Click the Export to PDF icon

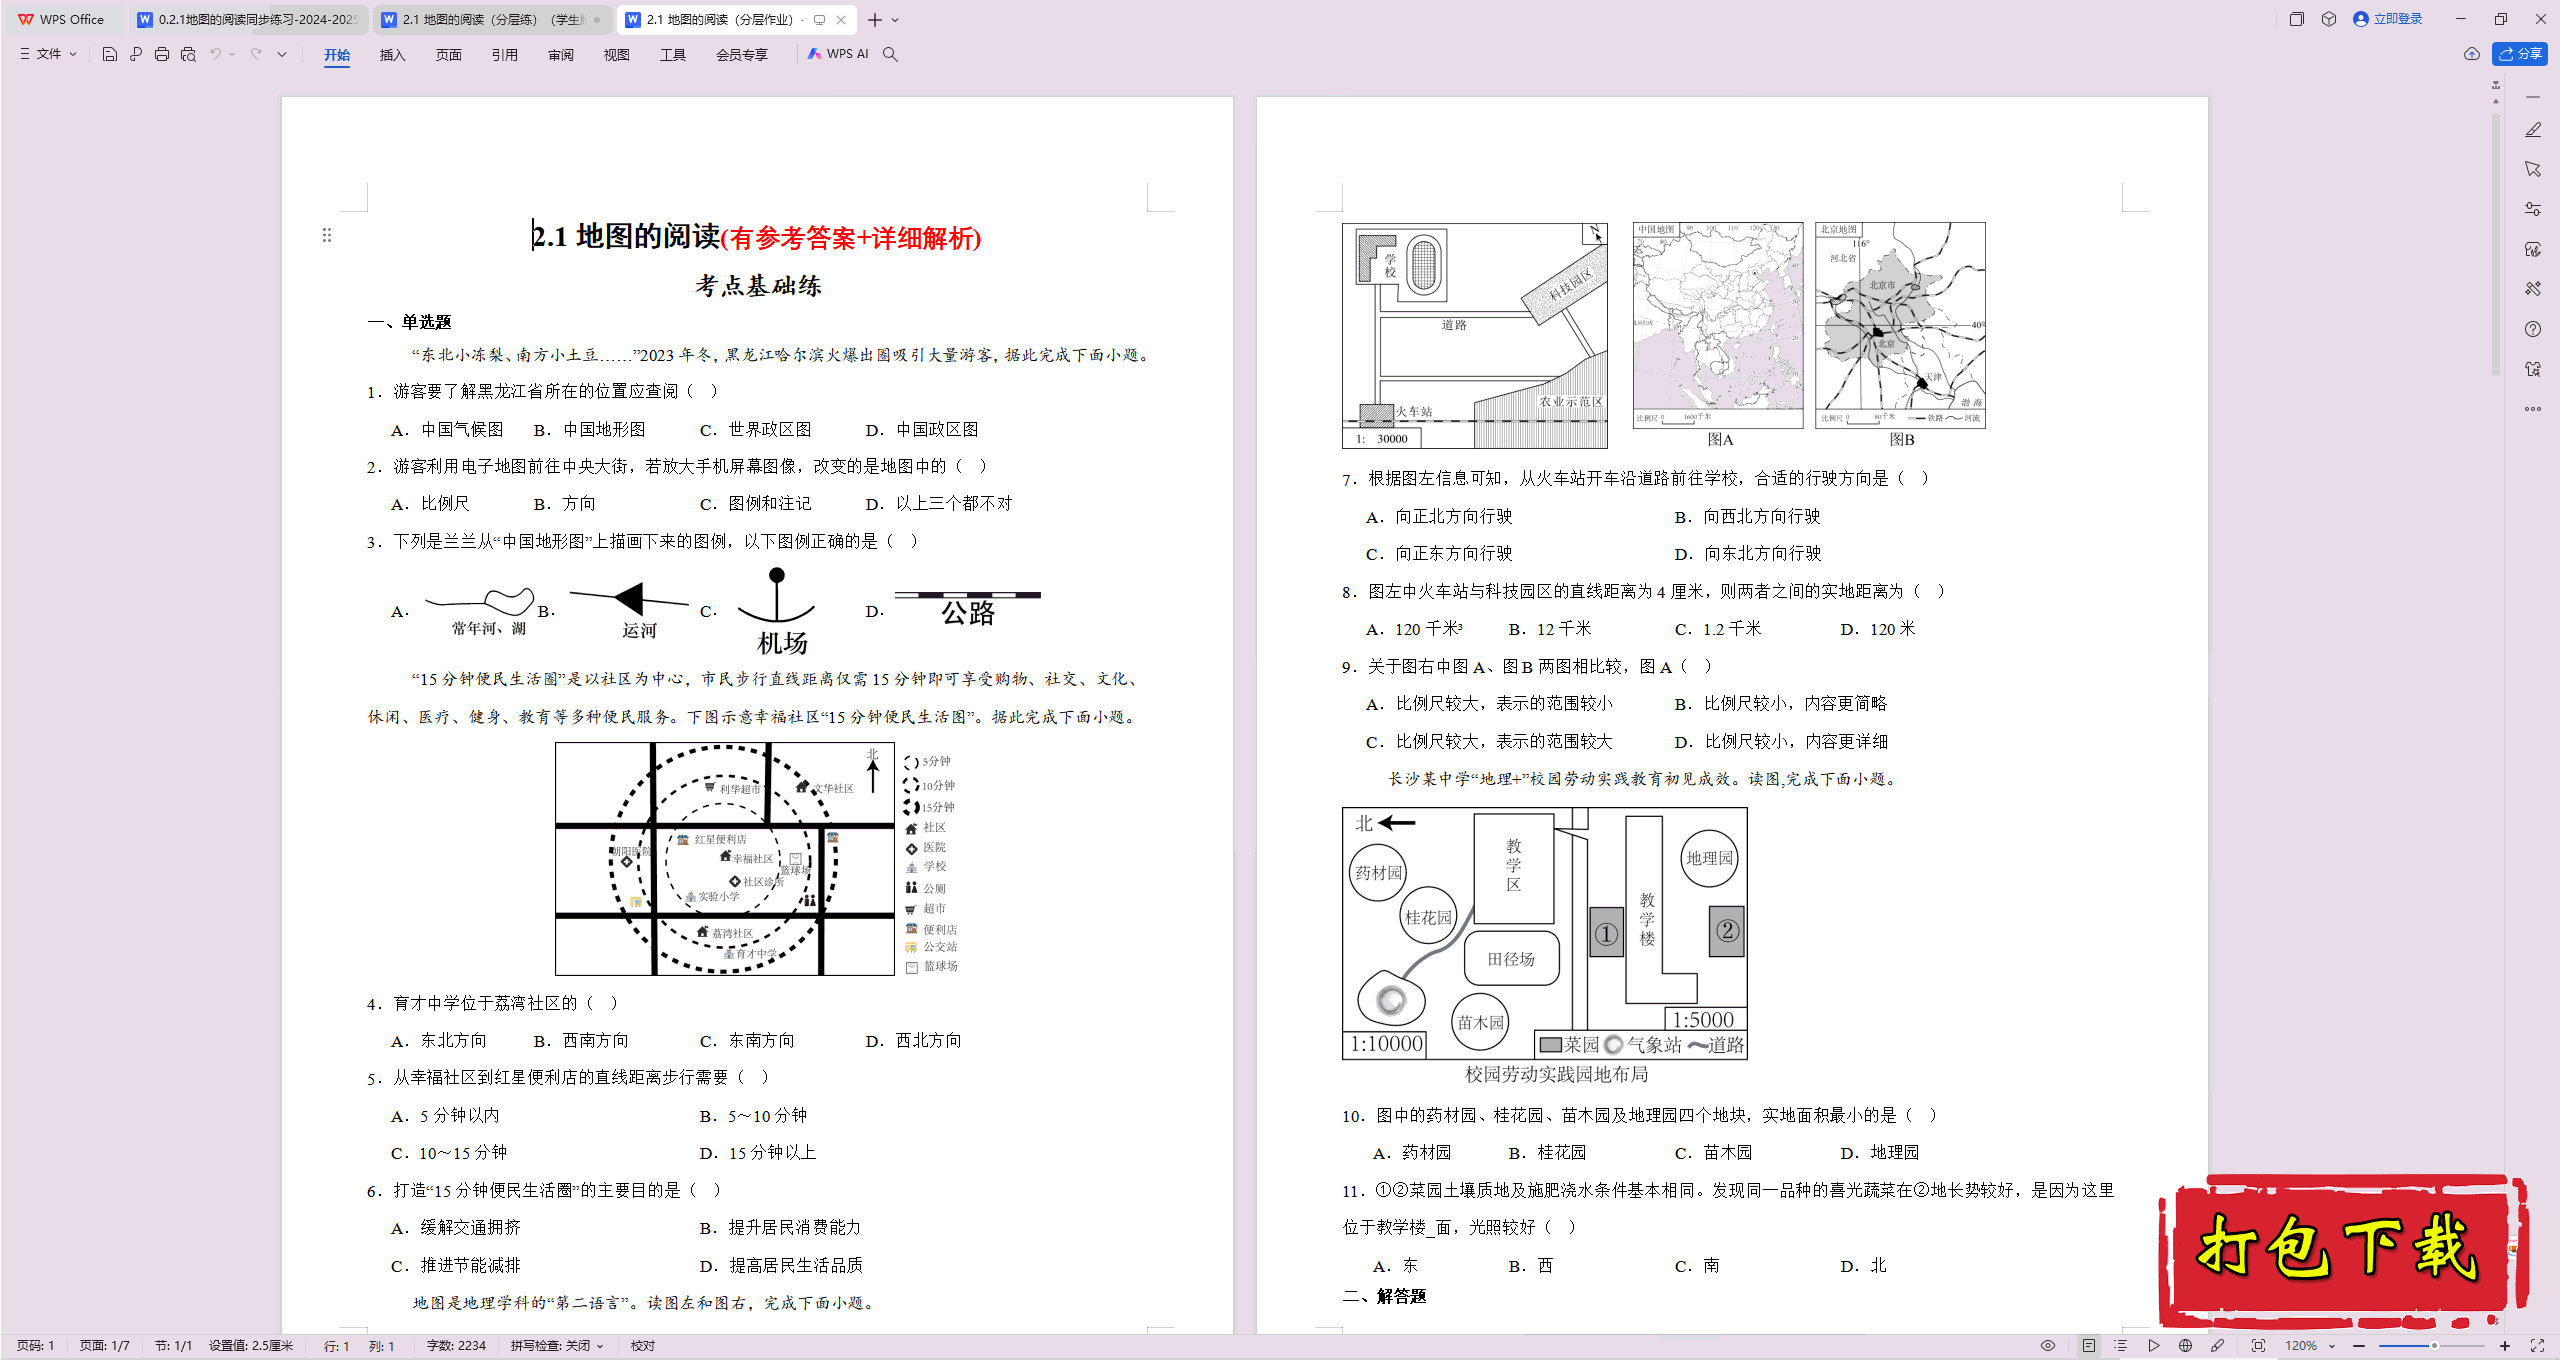click(136, 54)
